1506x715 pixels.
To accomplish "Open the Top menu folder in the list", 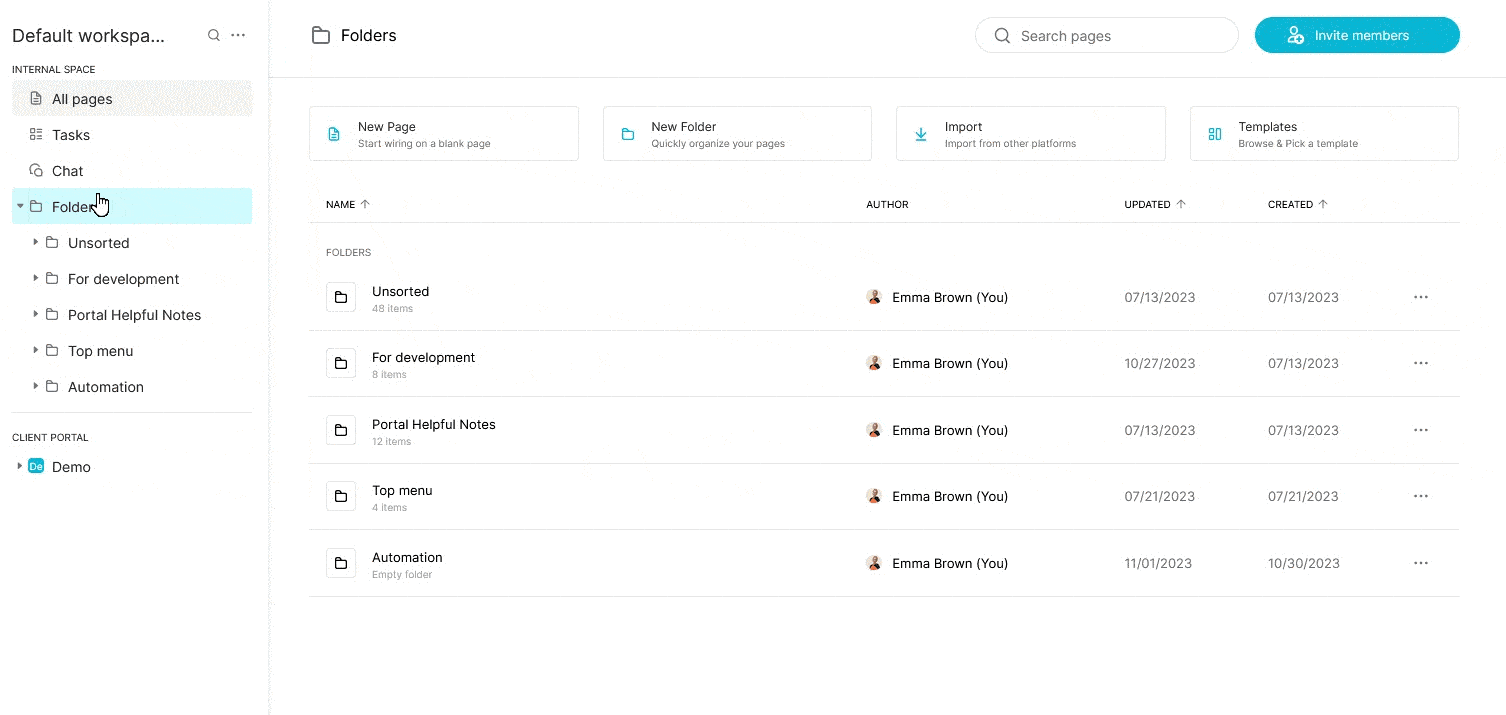I will pos(402,490).
